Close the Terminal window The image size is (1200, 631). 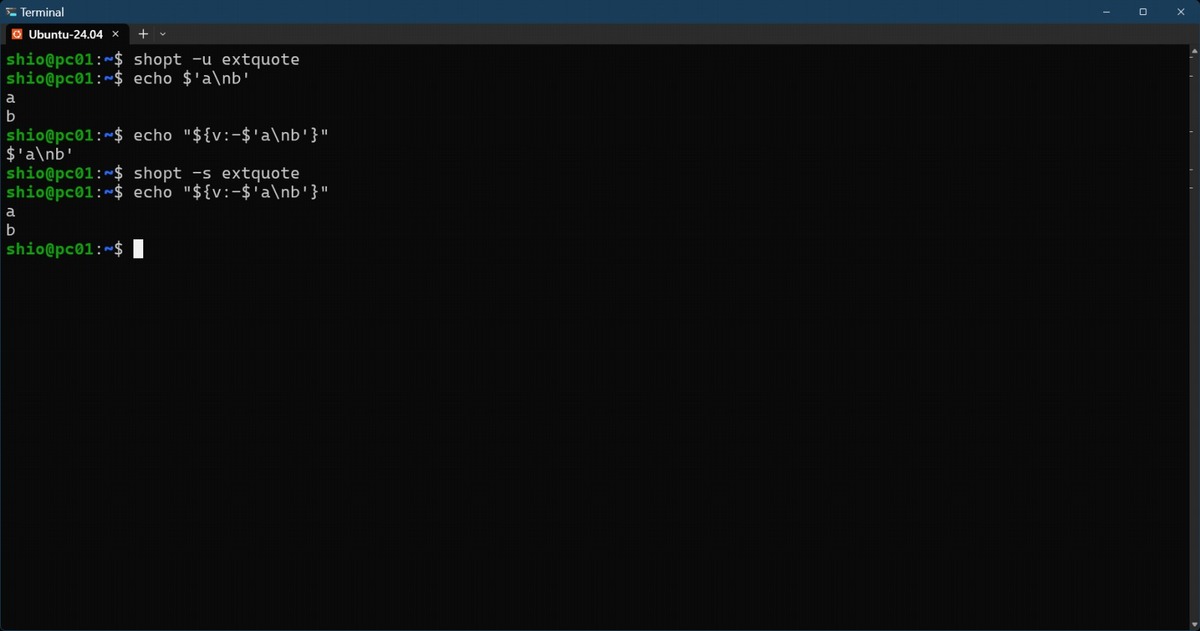(x=1179, y=12)
